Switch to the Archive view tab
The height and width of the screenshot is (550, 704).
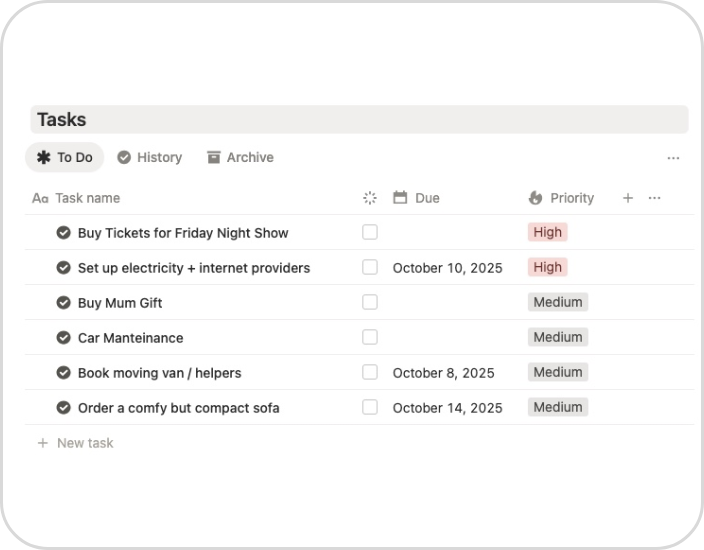pos(240,157)
